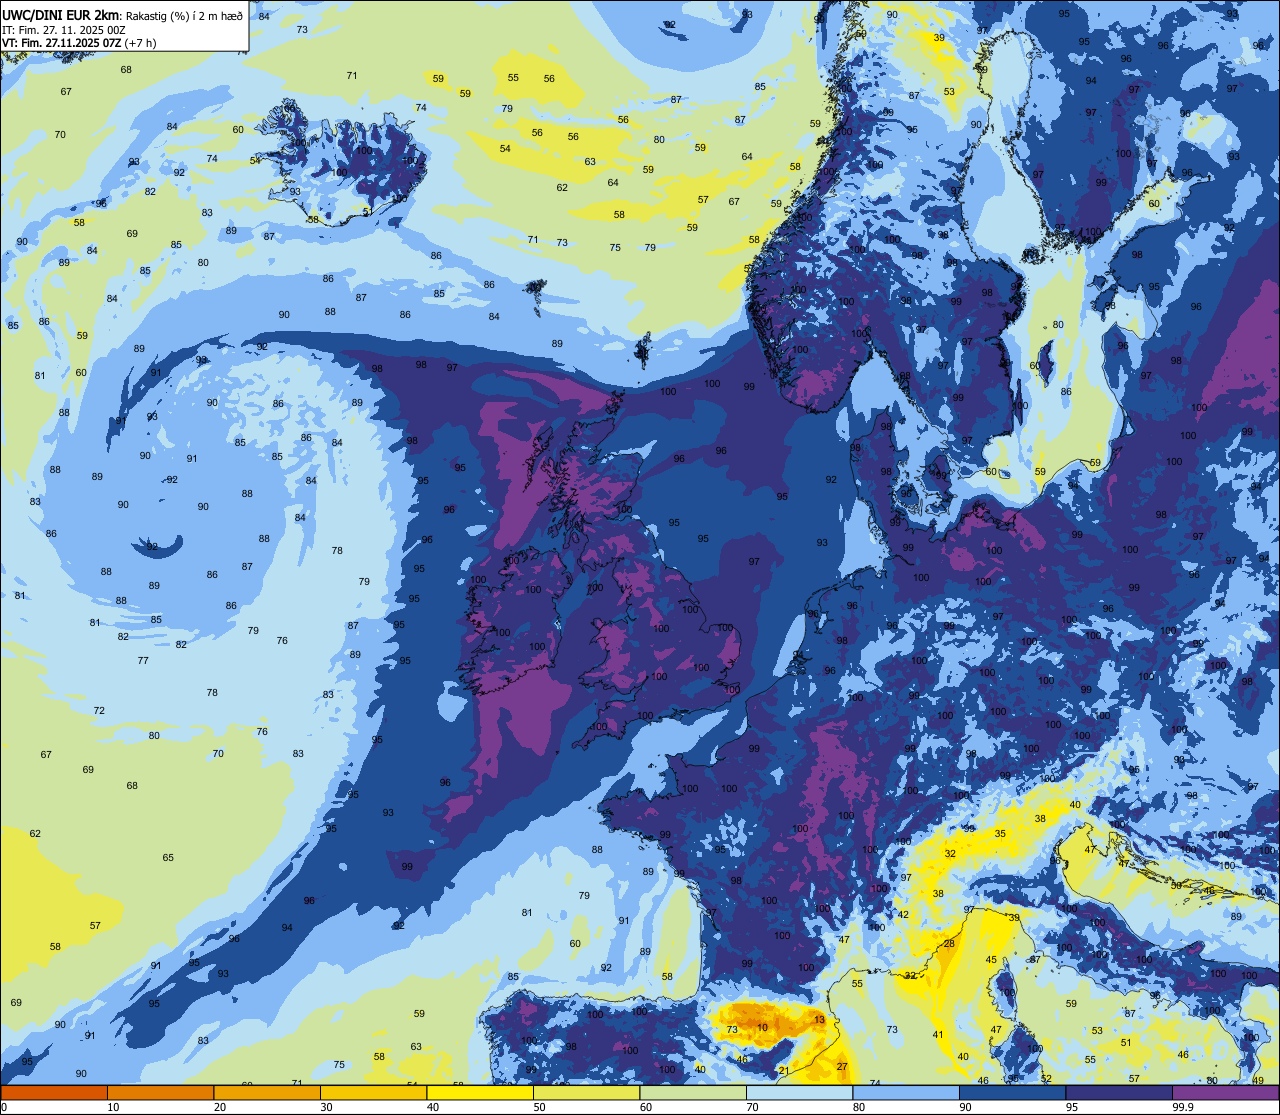Click the '77' value in the Atlantic

pos(143,661)
